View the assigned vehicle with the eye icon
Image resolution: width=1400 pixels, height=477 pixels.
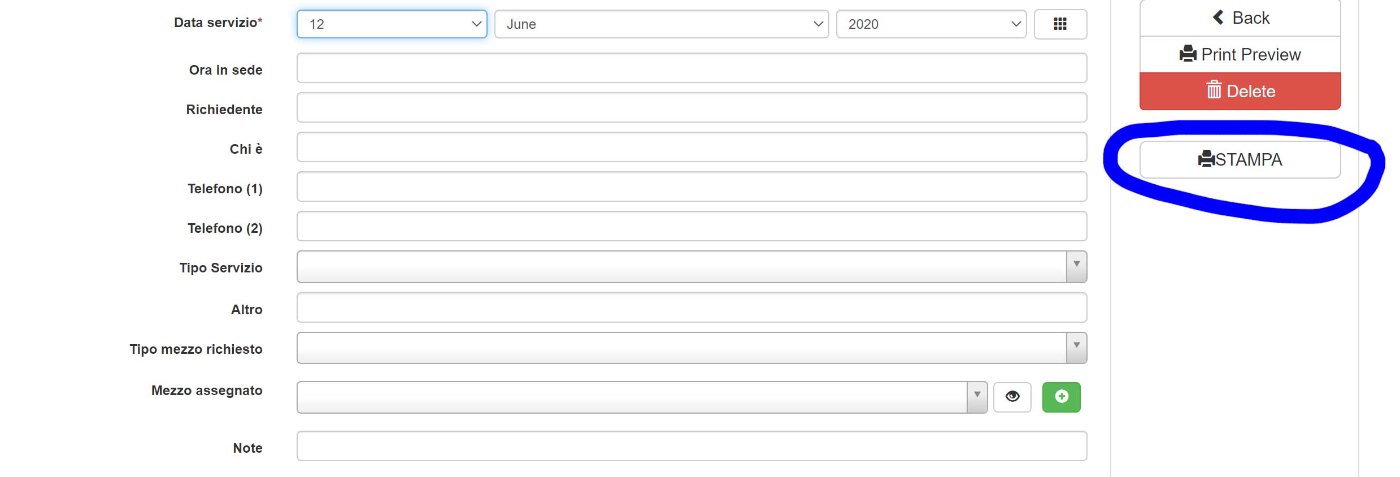(x=1012, y=397)
